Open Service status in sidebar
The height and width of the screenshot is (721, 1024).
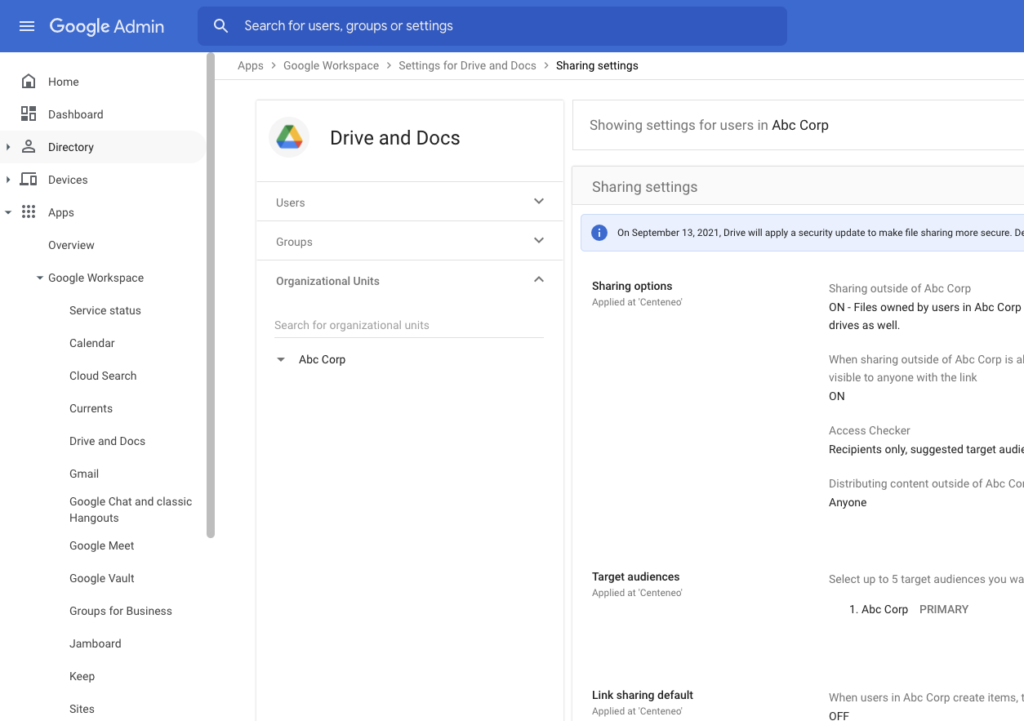coord(105,310)
